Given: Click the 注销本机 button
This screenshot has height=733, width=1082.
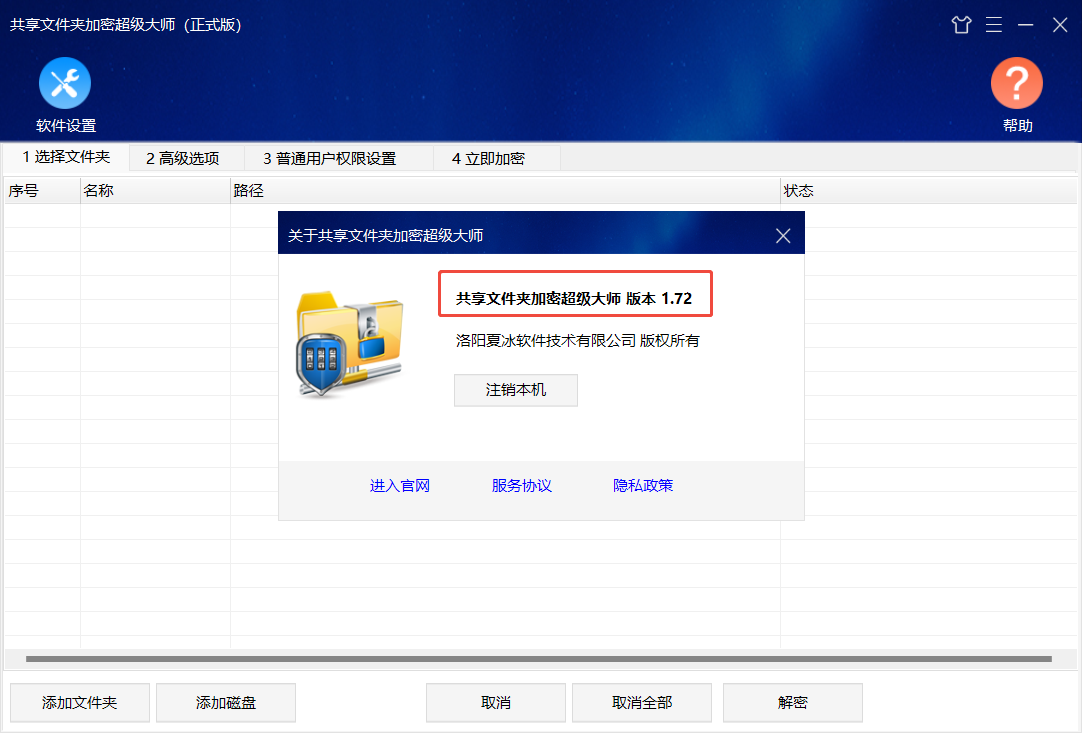Looking at the screenshot, I should pyautogui.click(x=515, y=390).
